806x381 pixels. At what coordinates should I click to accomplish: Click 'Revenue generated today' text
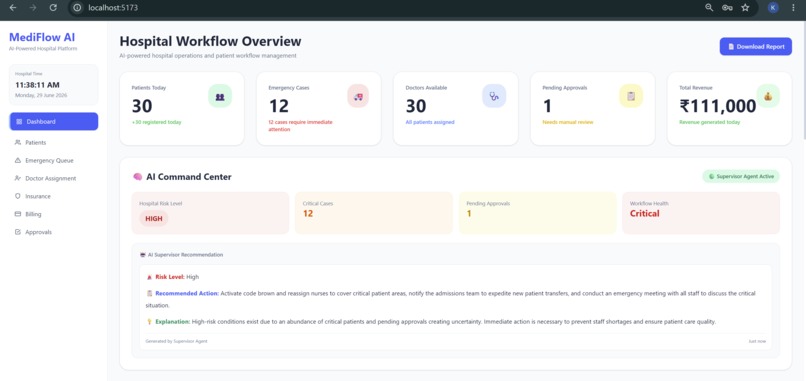point(709,122)
